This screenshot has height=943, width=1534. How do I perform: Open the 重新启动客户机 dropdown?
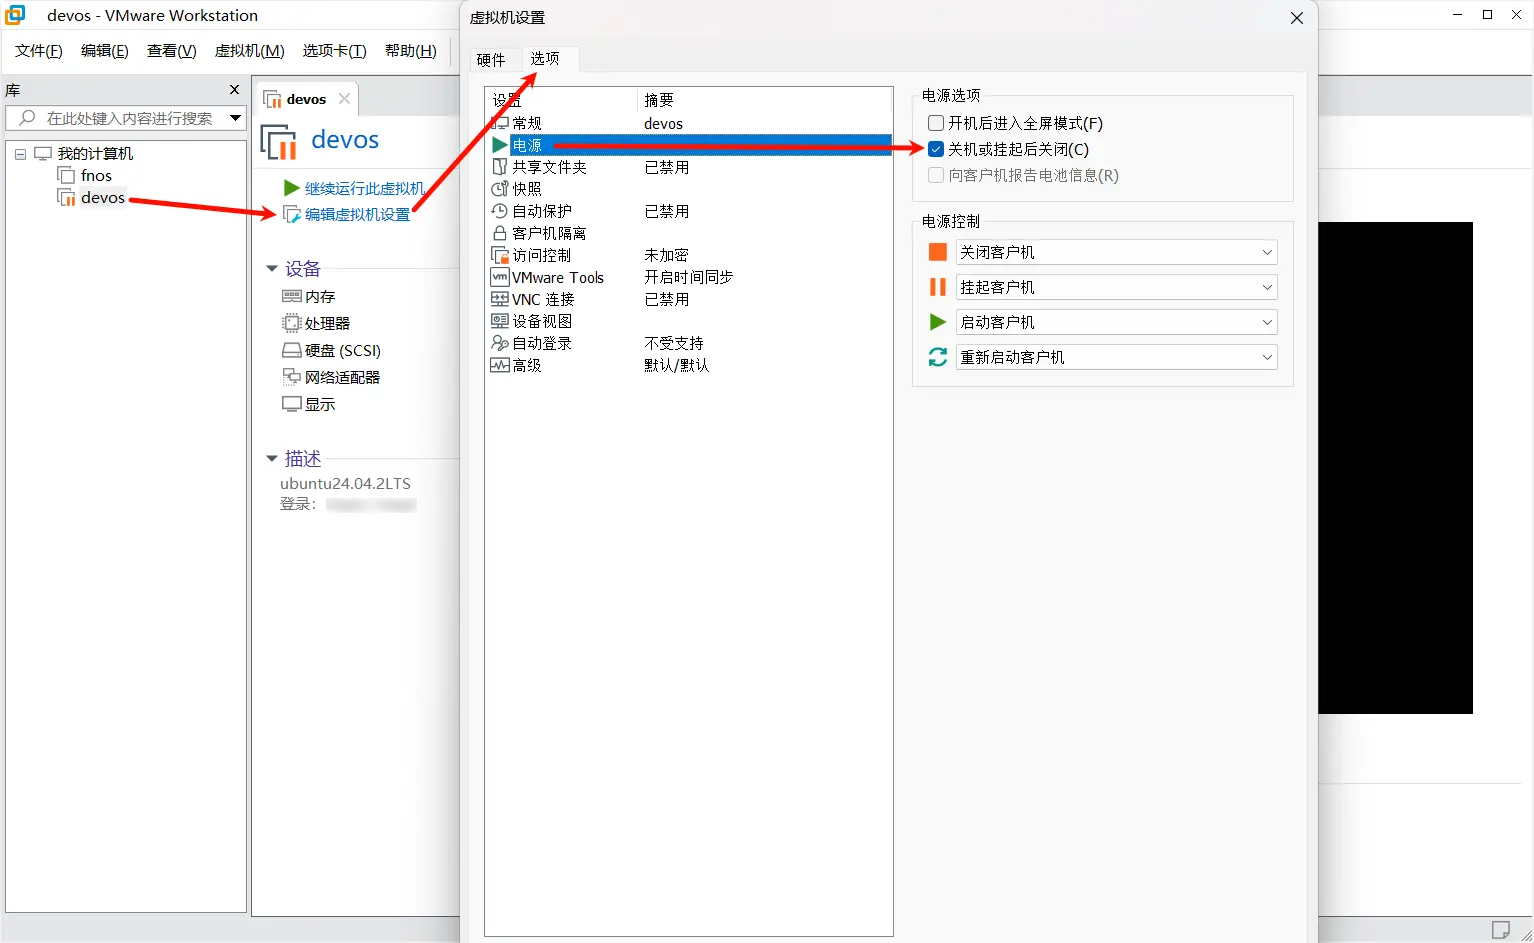pyautogui.click(x=1116, y=357)
